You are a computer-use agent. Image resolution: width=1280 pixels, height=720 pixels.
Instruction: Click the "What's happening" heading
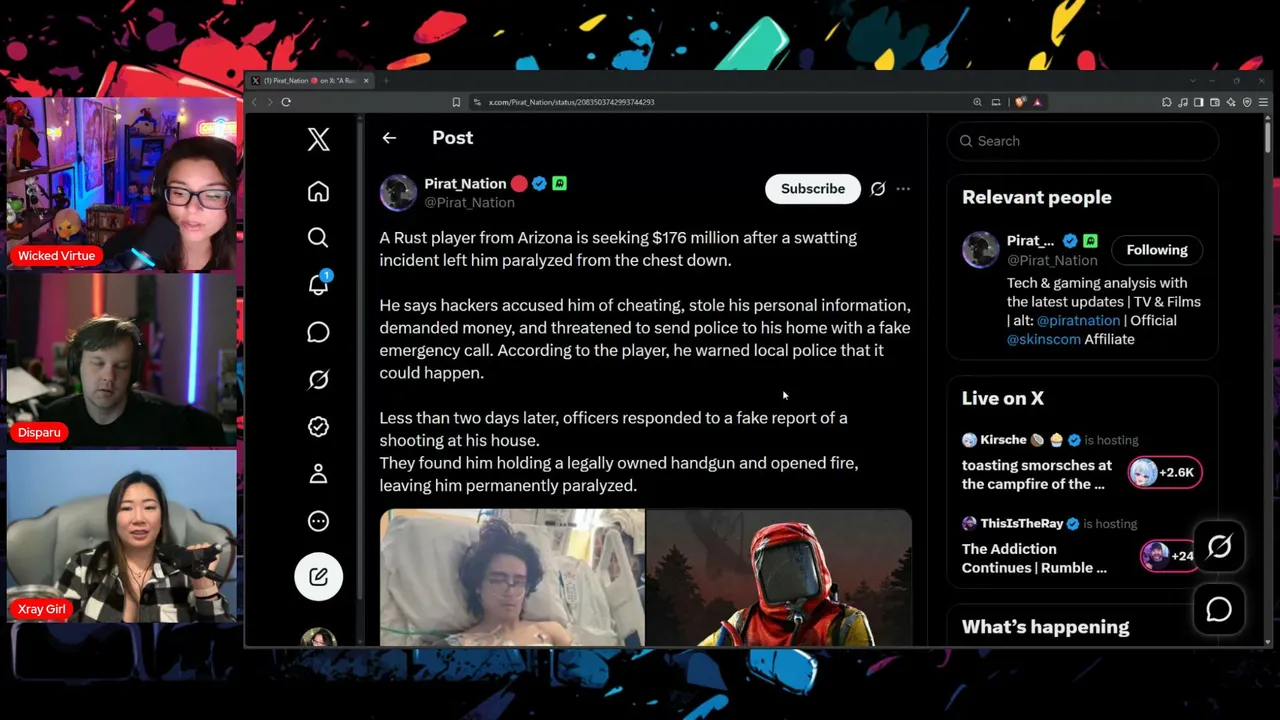[x=1045, y=627]
